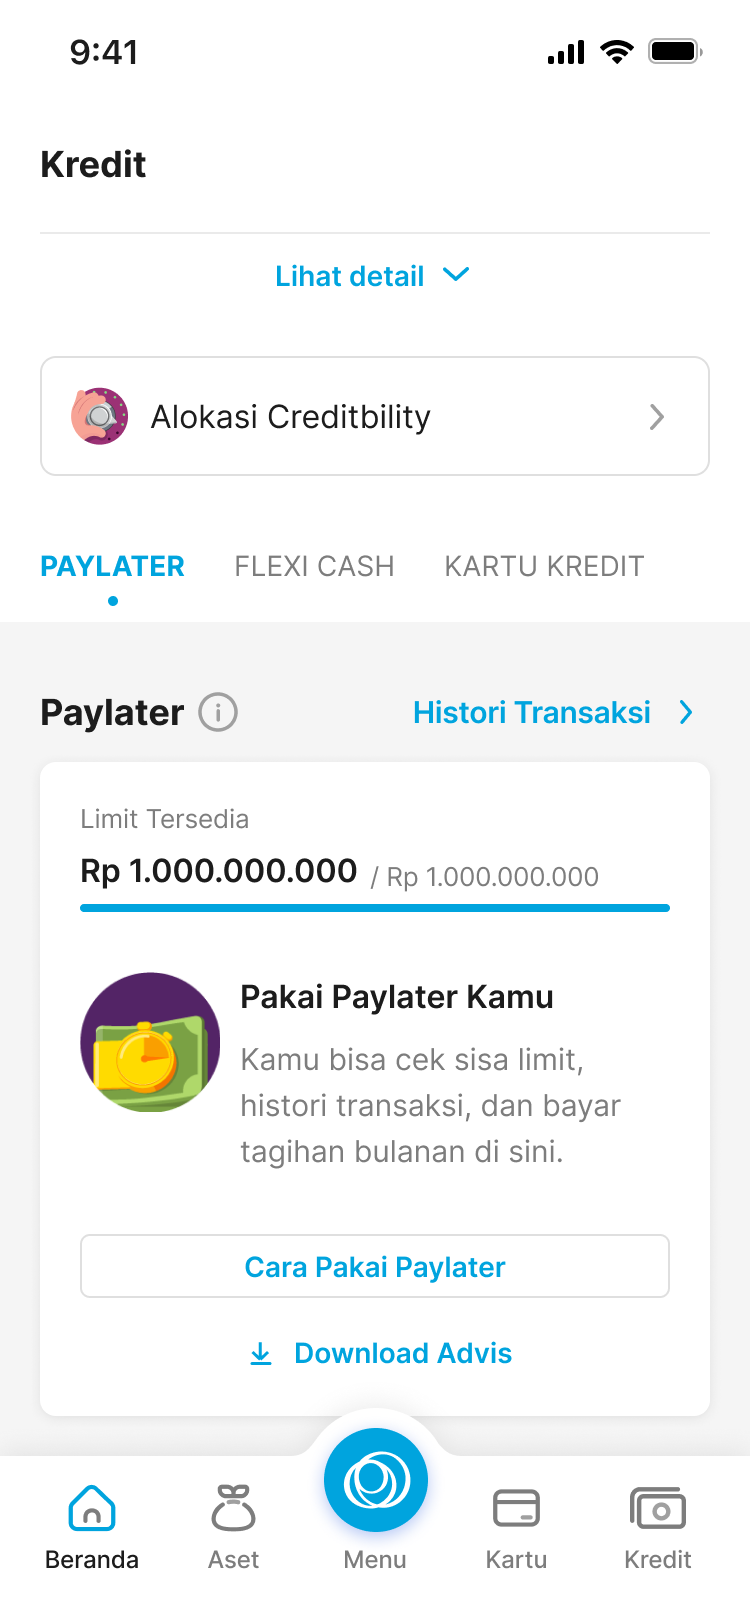Viewport: 750px width, 1624px height.
Task: Tap the Paylater stopwatch money illustration
Action: pos(150,1043)
